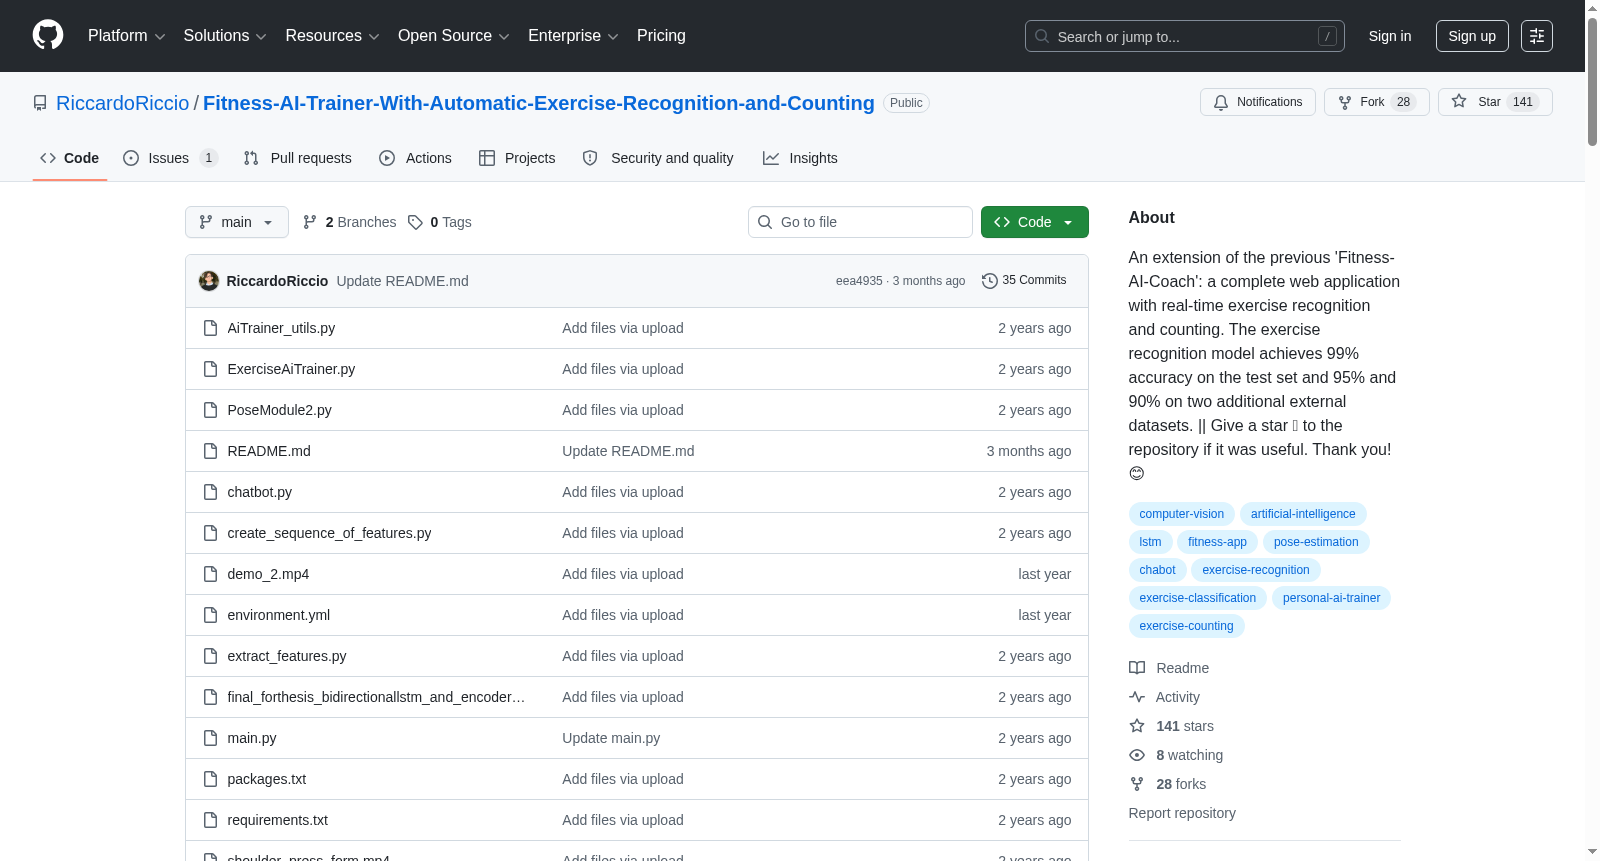
Task: Expand the Enterprise menu
Action: tap(573, 36)
